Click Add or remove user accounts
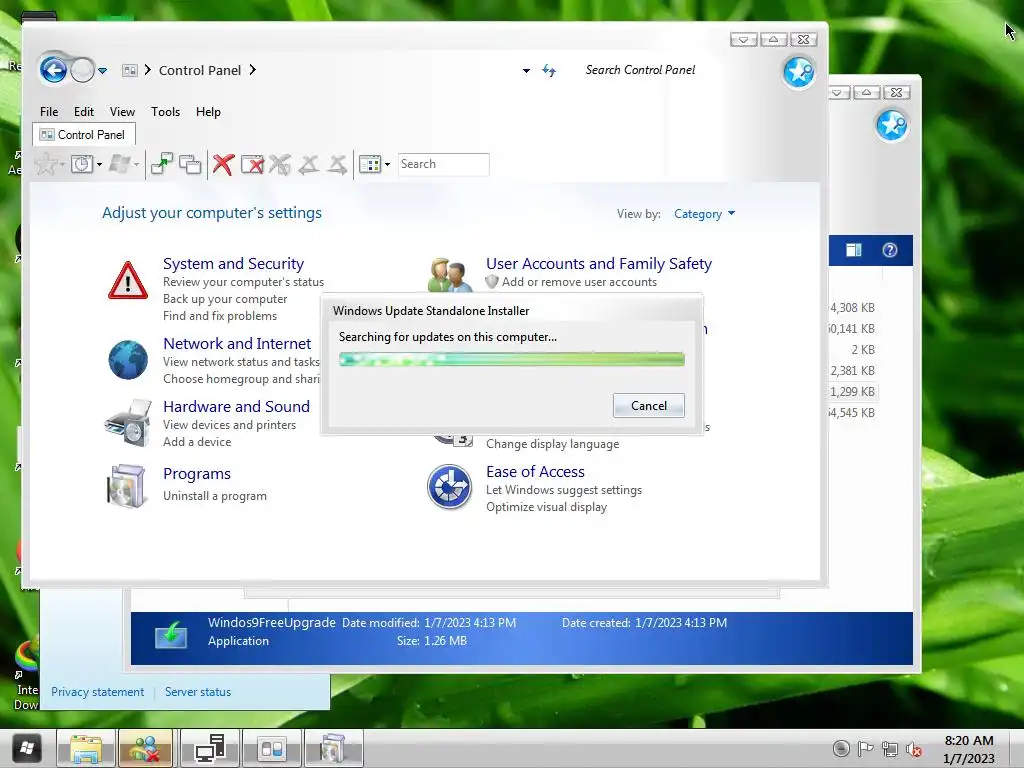The width and height of the screenshot is (1024, 768). point(579,281)
